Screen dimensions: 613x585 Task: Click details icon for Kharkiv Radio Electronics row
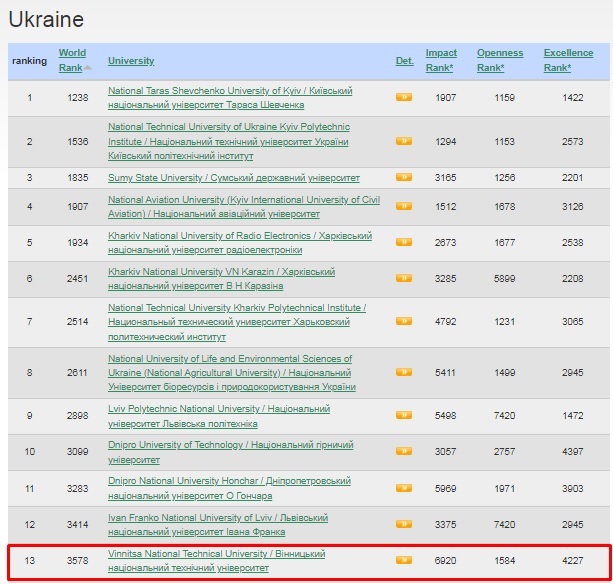[x=403, y=242]
